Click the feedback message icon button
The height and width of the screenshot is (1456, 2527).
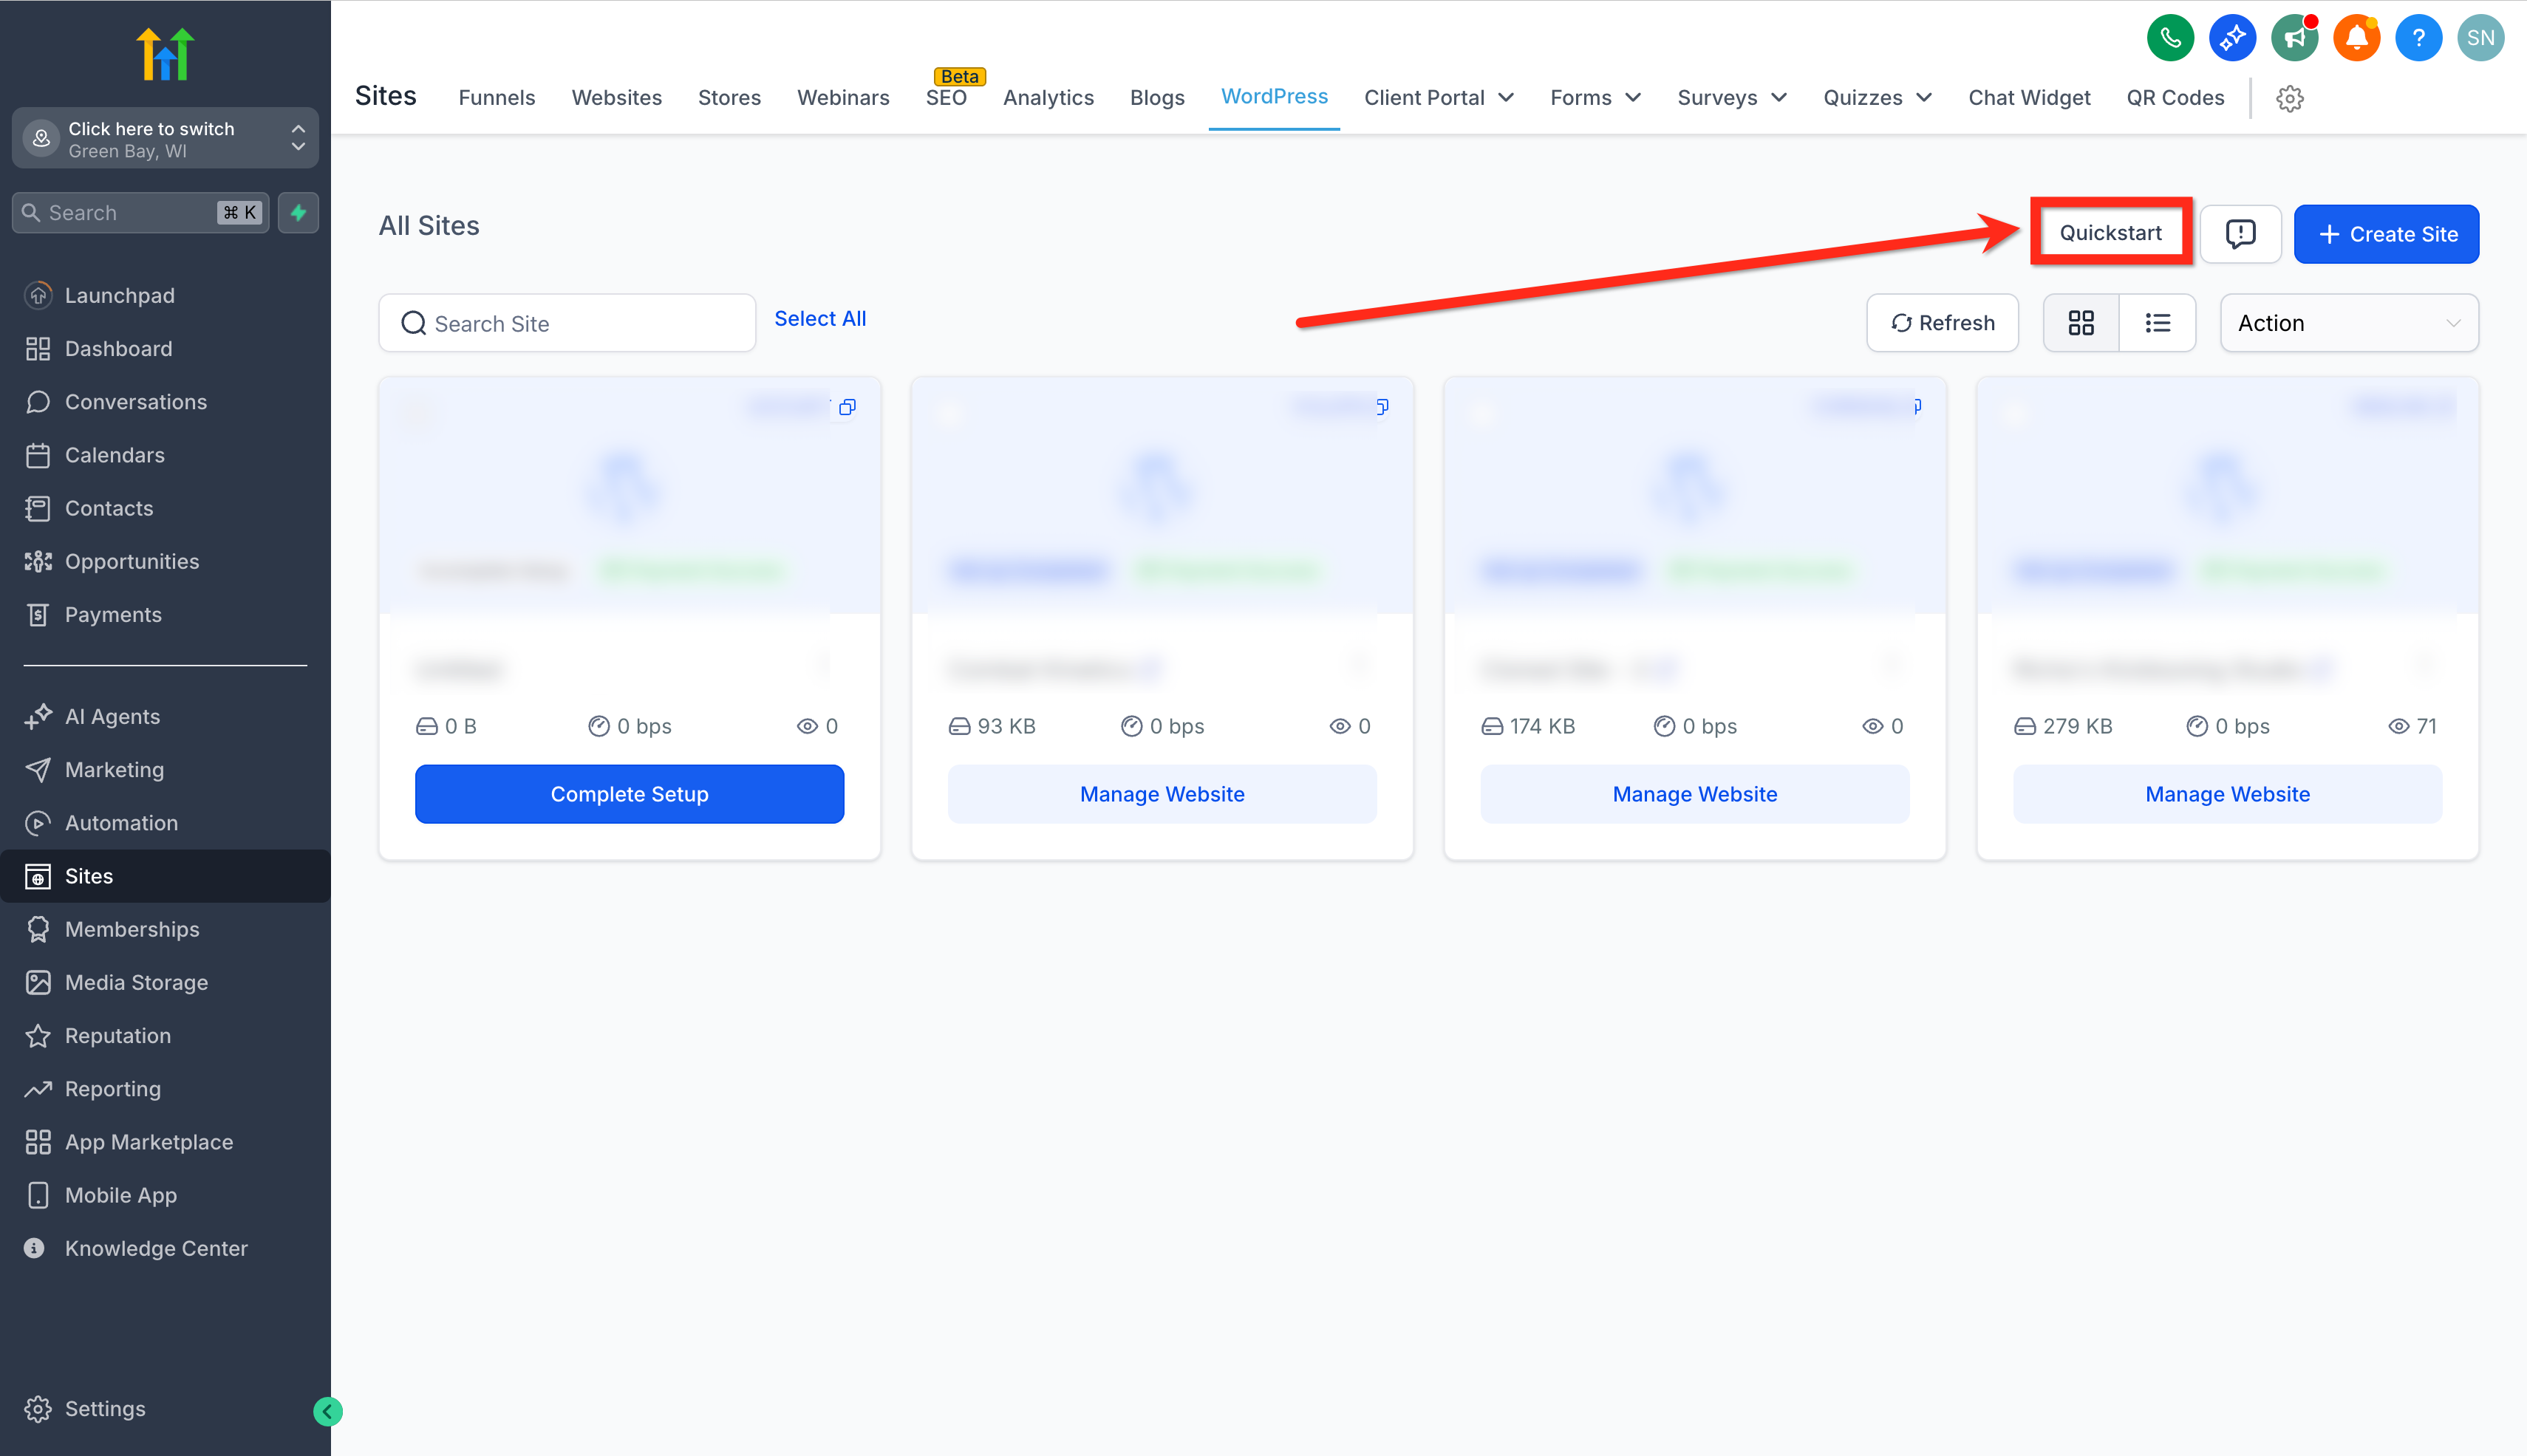coord(2240,234)
